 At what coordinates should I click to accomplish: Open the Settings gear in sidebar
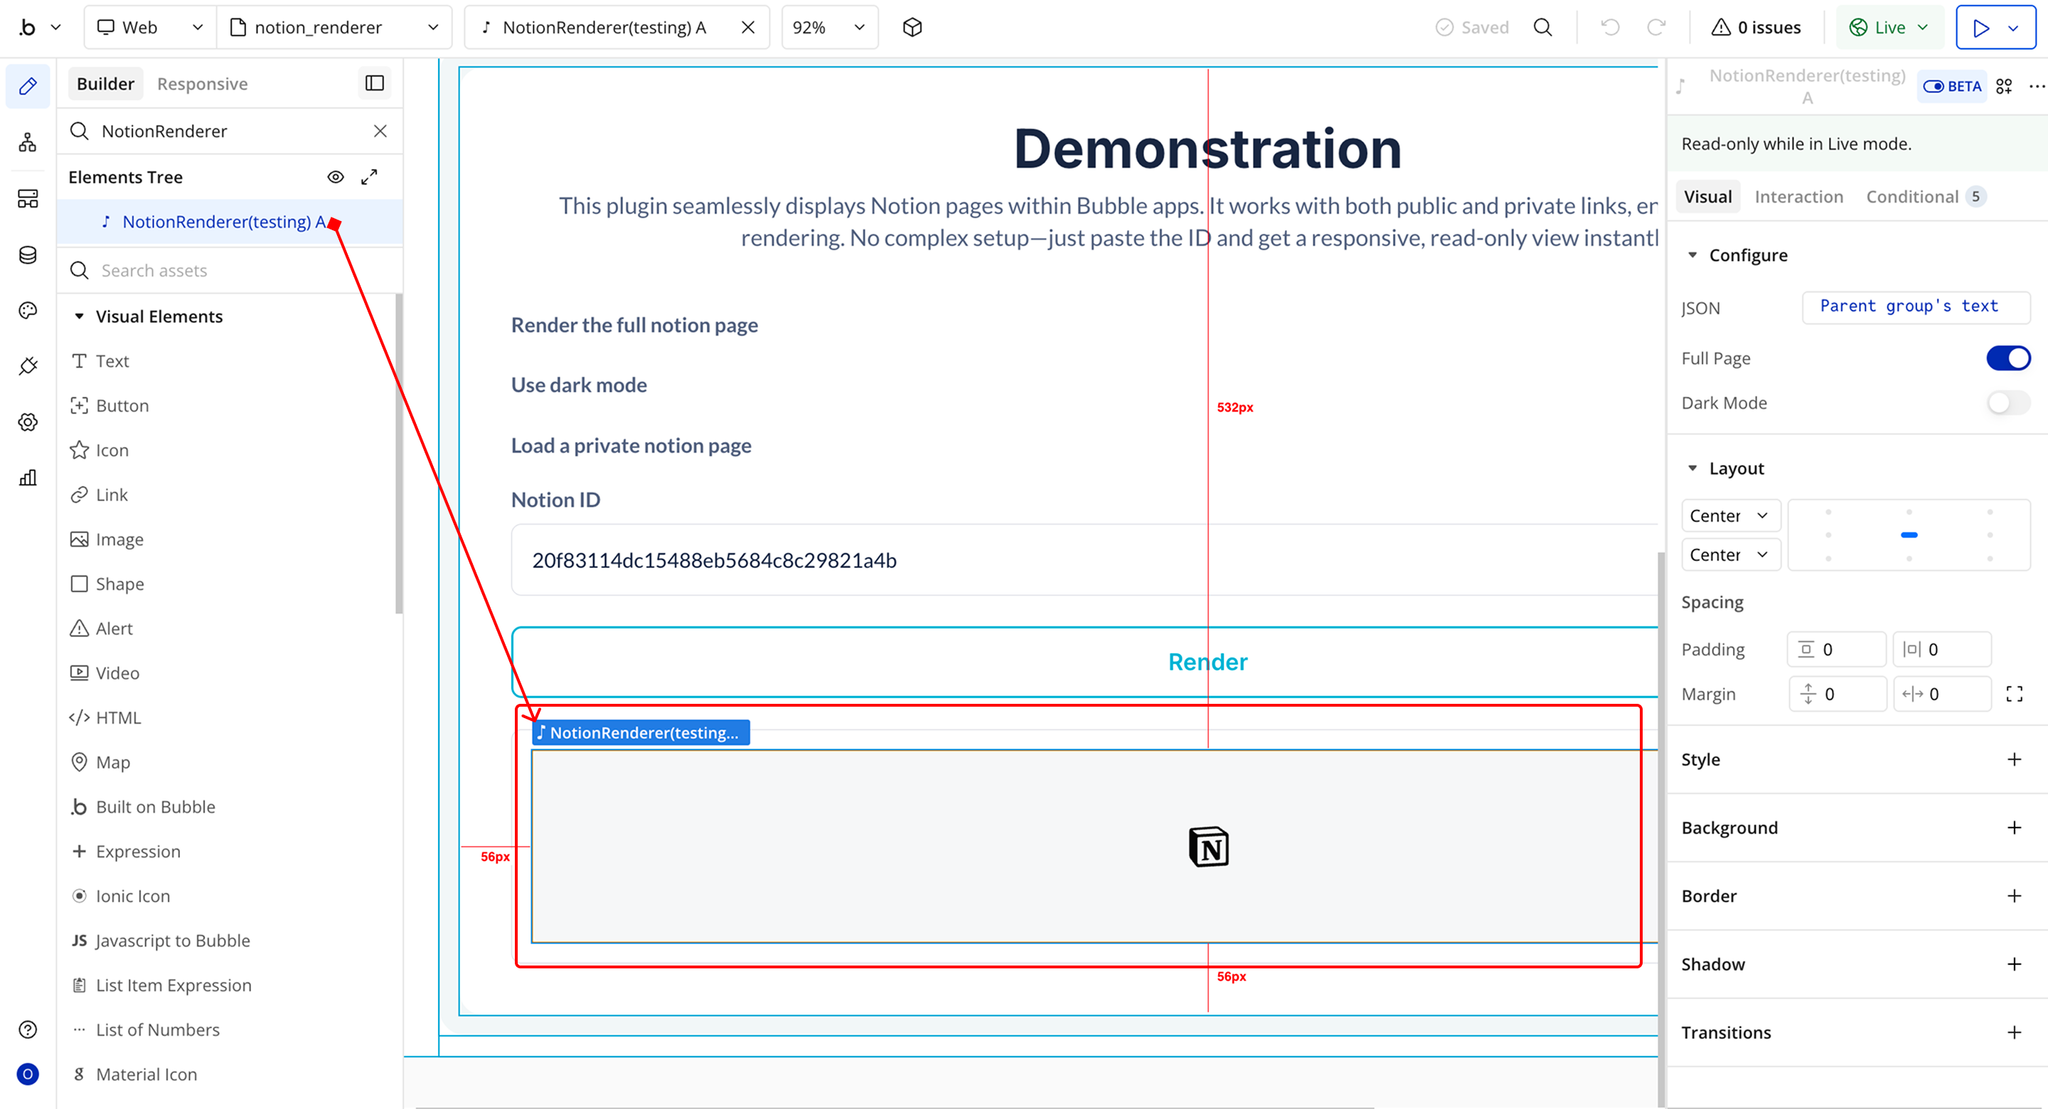pos(28,422)
